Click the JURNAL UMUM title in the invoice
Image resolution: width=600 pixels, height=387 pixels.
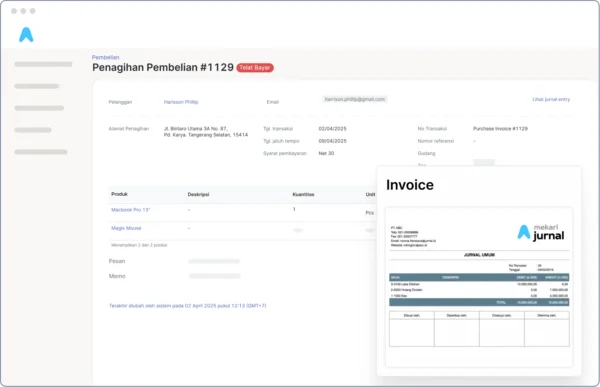479,255
